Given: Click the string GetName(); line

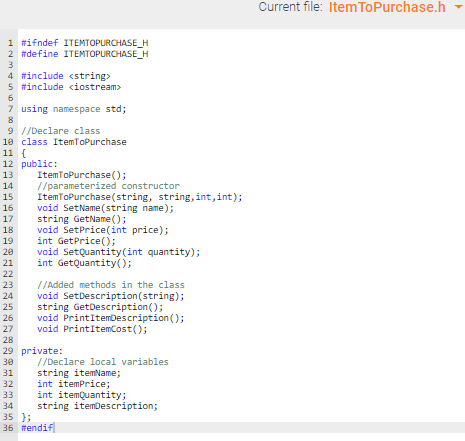Looking at the screenshot, I should click(82, 219).
